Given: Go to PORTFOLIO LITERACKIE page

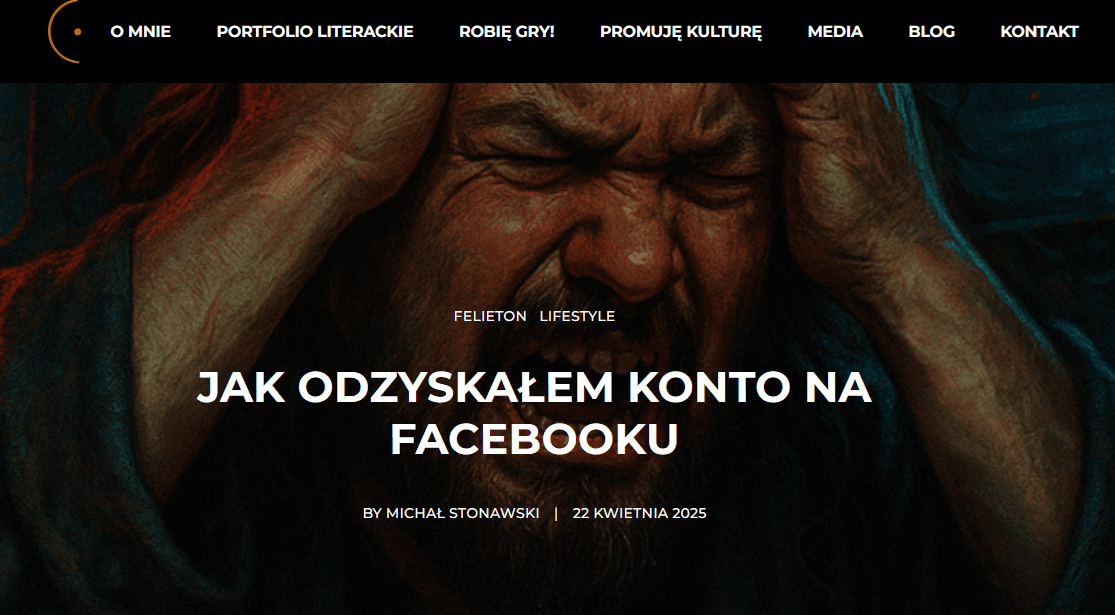Looking at the screenshot, I should pos(314,31).
